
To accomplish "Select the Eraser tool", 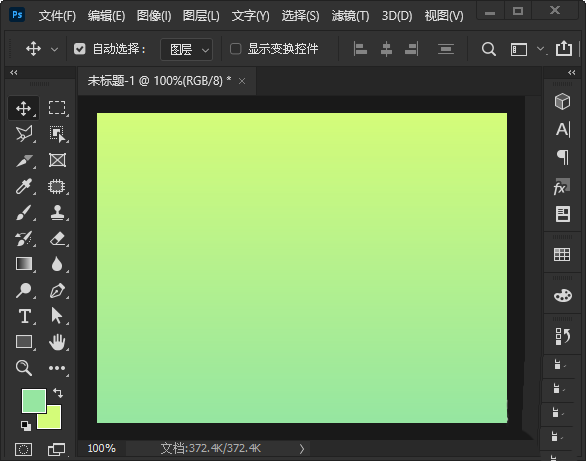I will 57,238.
